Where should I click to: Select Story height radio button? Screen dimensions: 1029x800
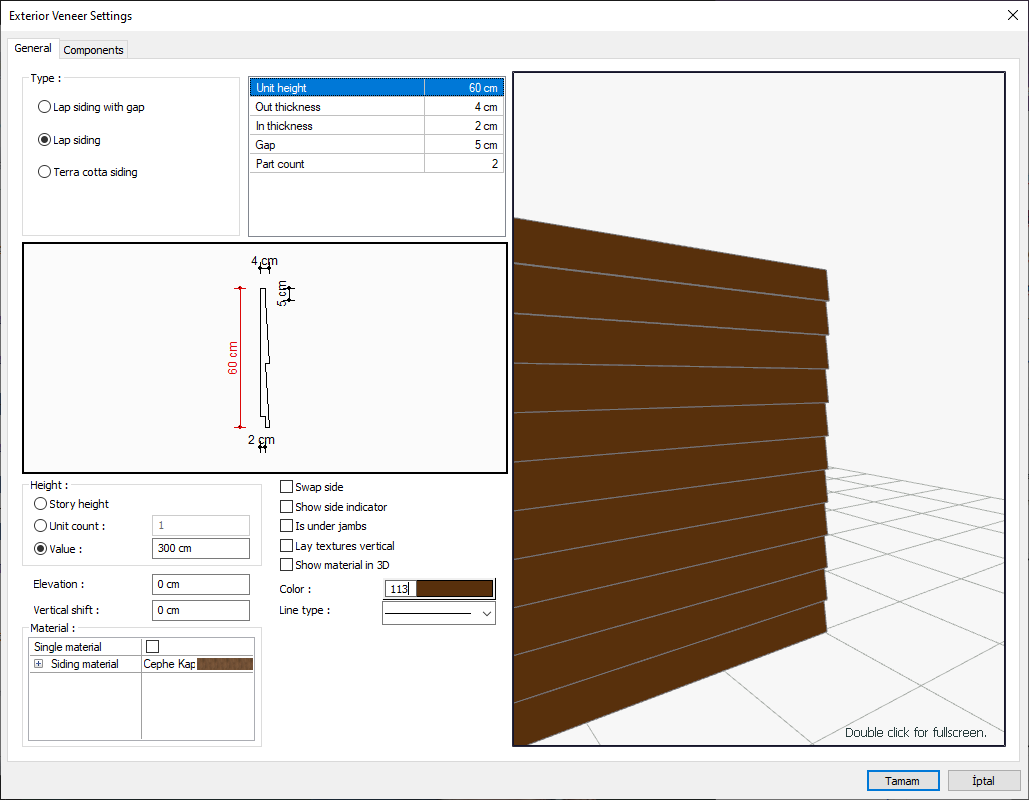[41, 505]
